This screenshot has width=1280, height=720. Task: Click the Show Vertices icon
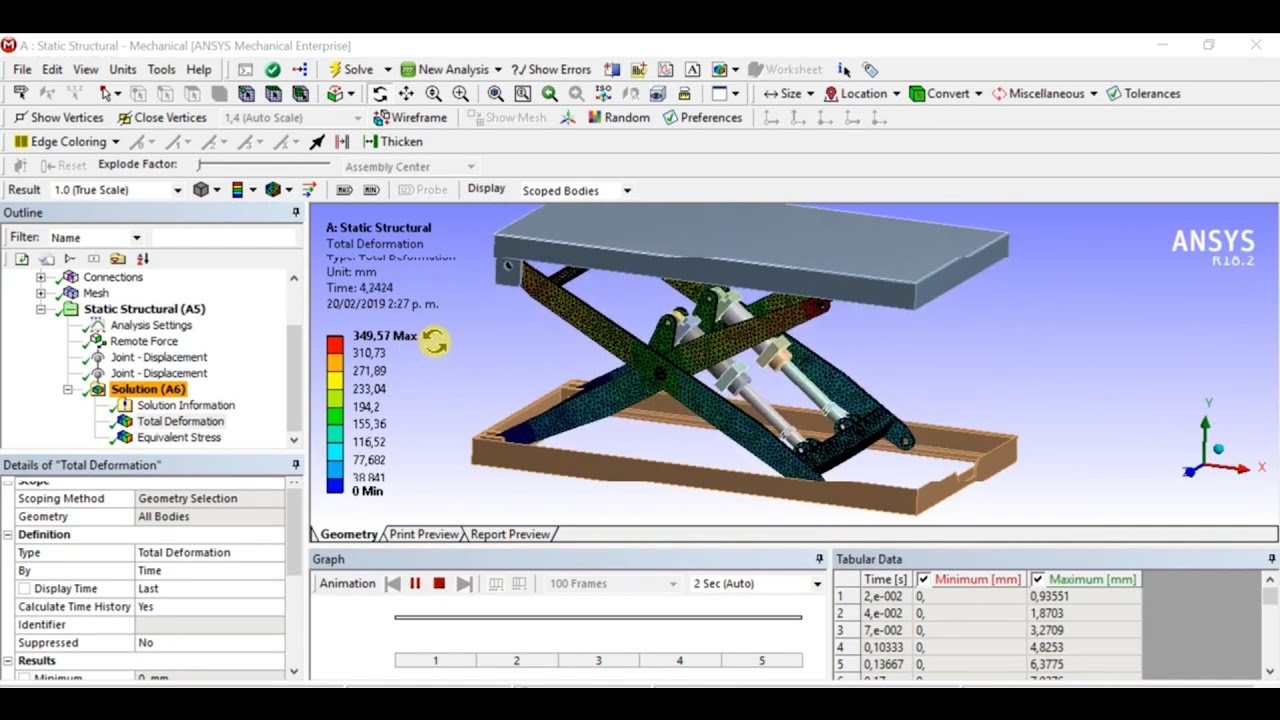(58, 117)
